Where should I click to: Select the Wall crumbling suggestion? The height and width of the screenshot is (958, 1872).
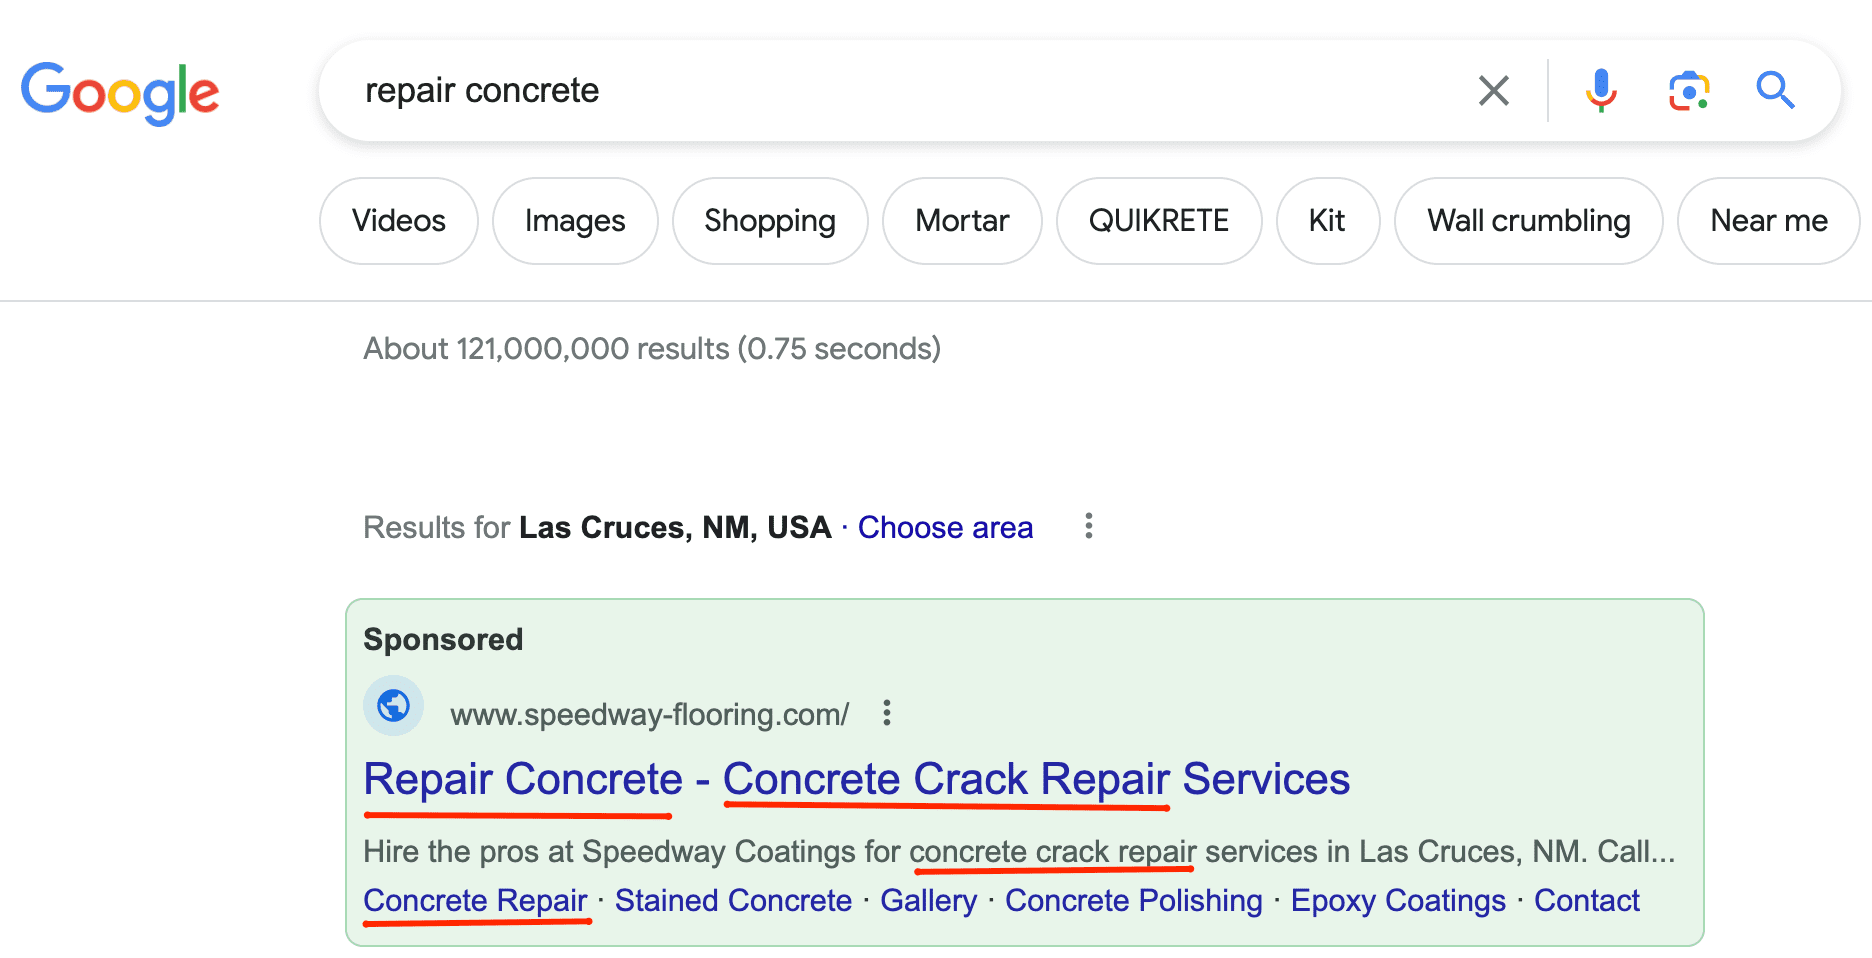(x=1528, y=220)
